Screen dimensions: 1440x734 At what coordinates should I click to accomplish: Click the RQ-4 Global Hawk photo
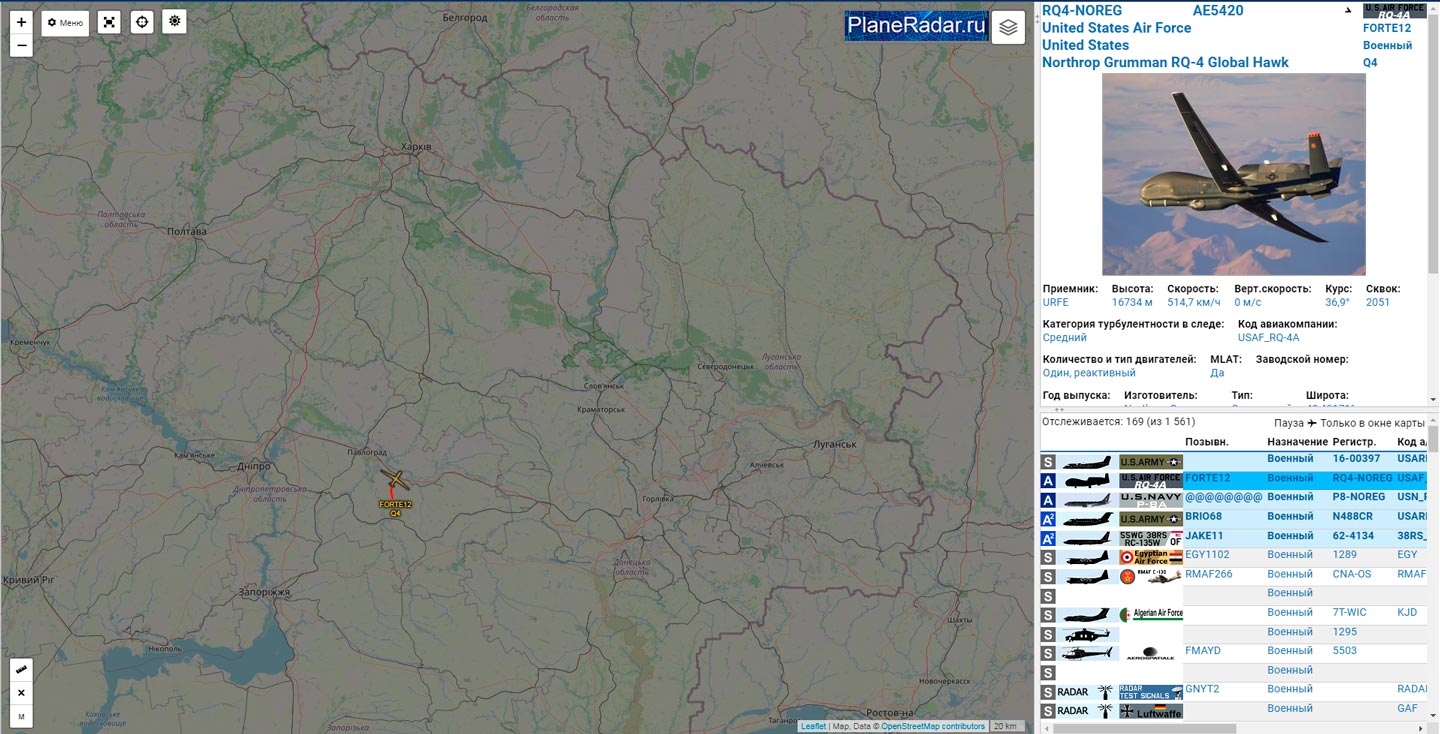(x=1234, y=174)
